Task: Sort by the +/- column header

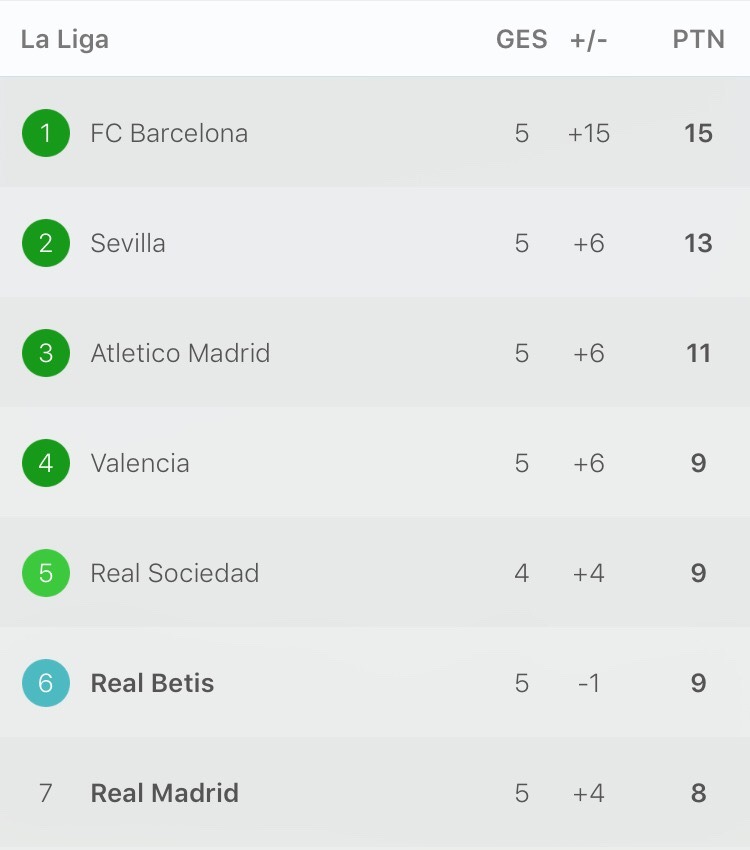Action: 589,40
